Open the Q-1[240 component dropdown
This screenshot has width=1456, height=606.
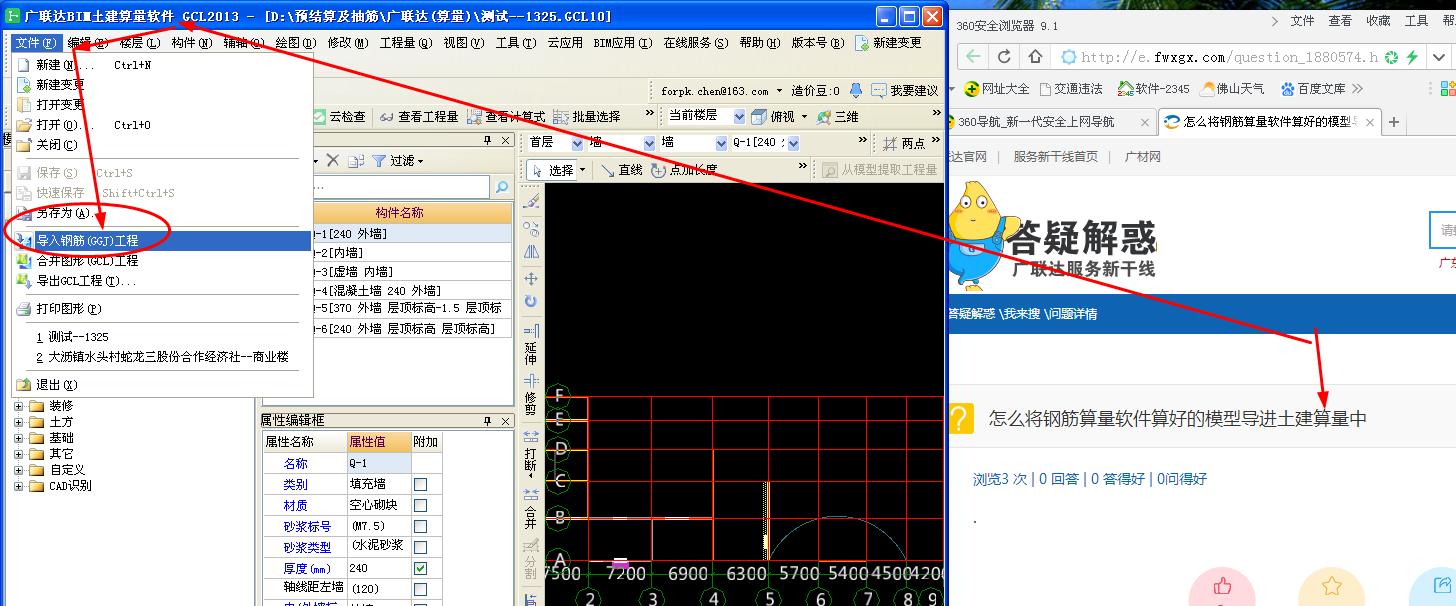tap(793, 143)
